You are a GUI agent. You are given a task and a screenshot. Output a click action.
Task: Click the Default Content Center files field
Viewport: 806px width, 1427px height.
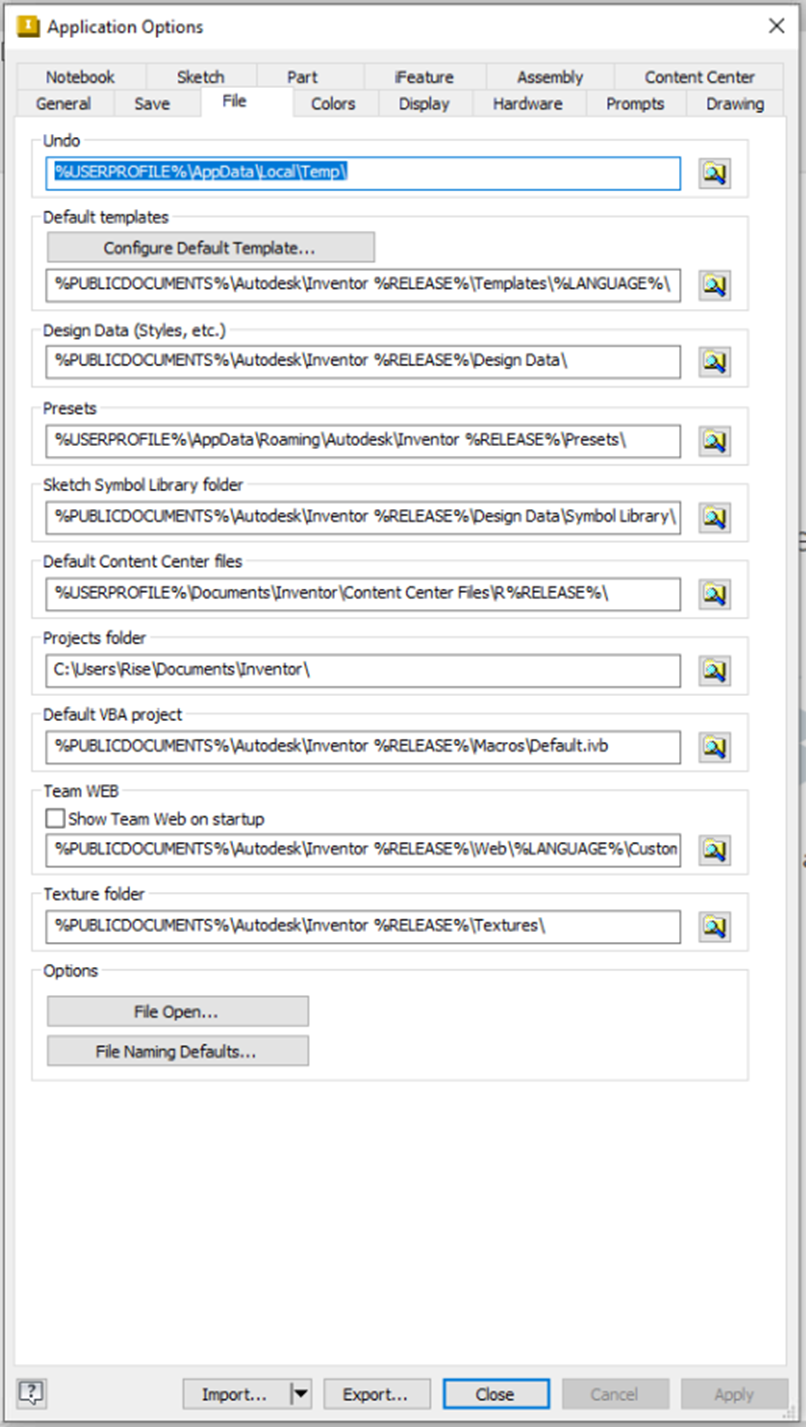[x=363, y=594]
